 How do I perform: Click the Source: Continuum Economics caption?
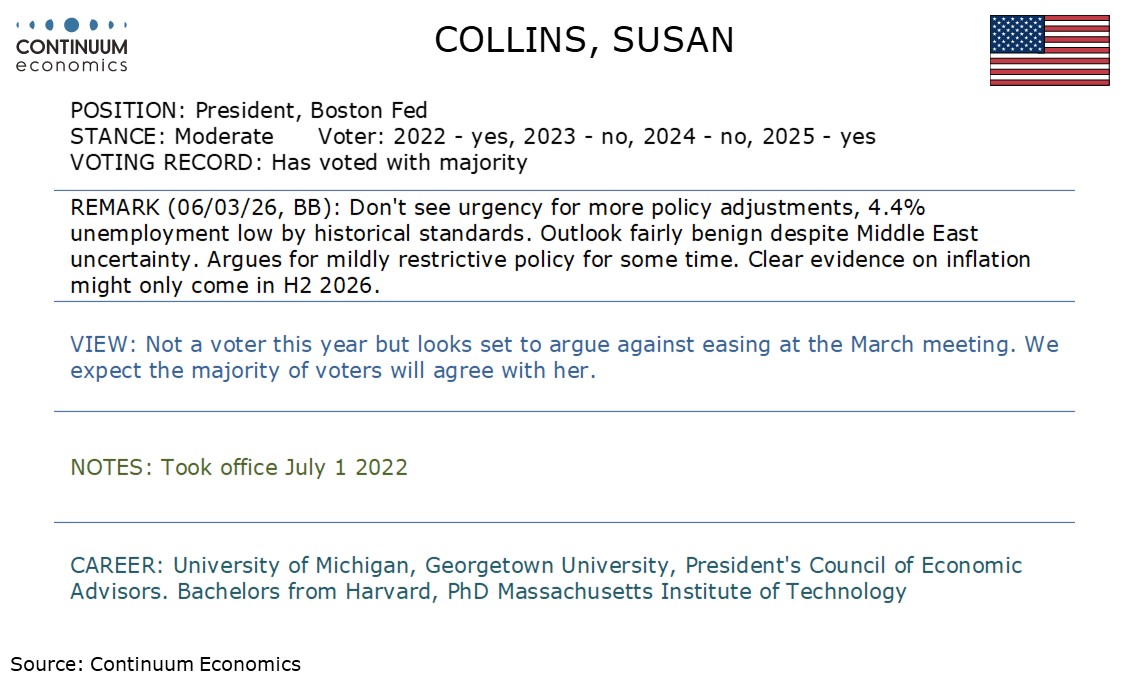tap(156, 663)
